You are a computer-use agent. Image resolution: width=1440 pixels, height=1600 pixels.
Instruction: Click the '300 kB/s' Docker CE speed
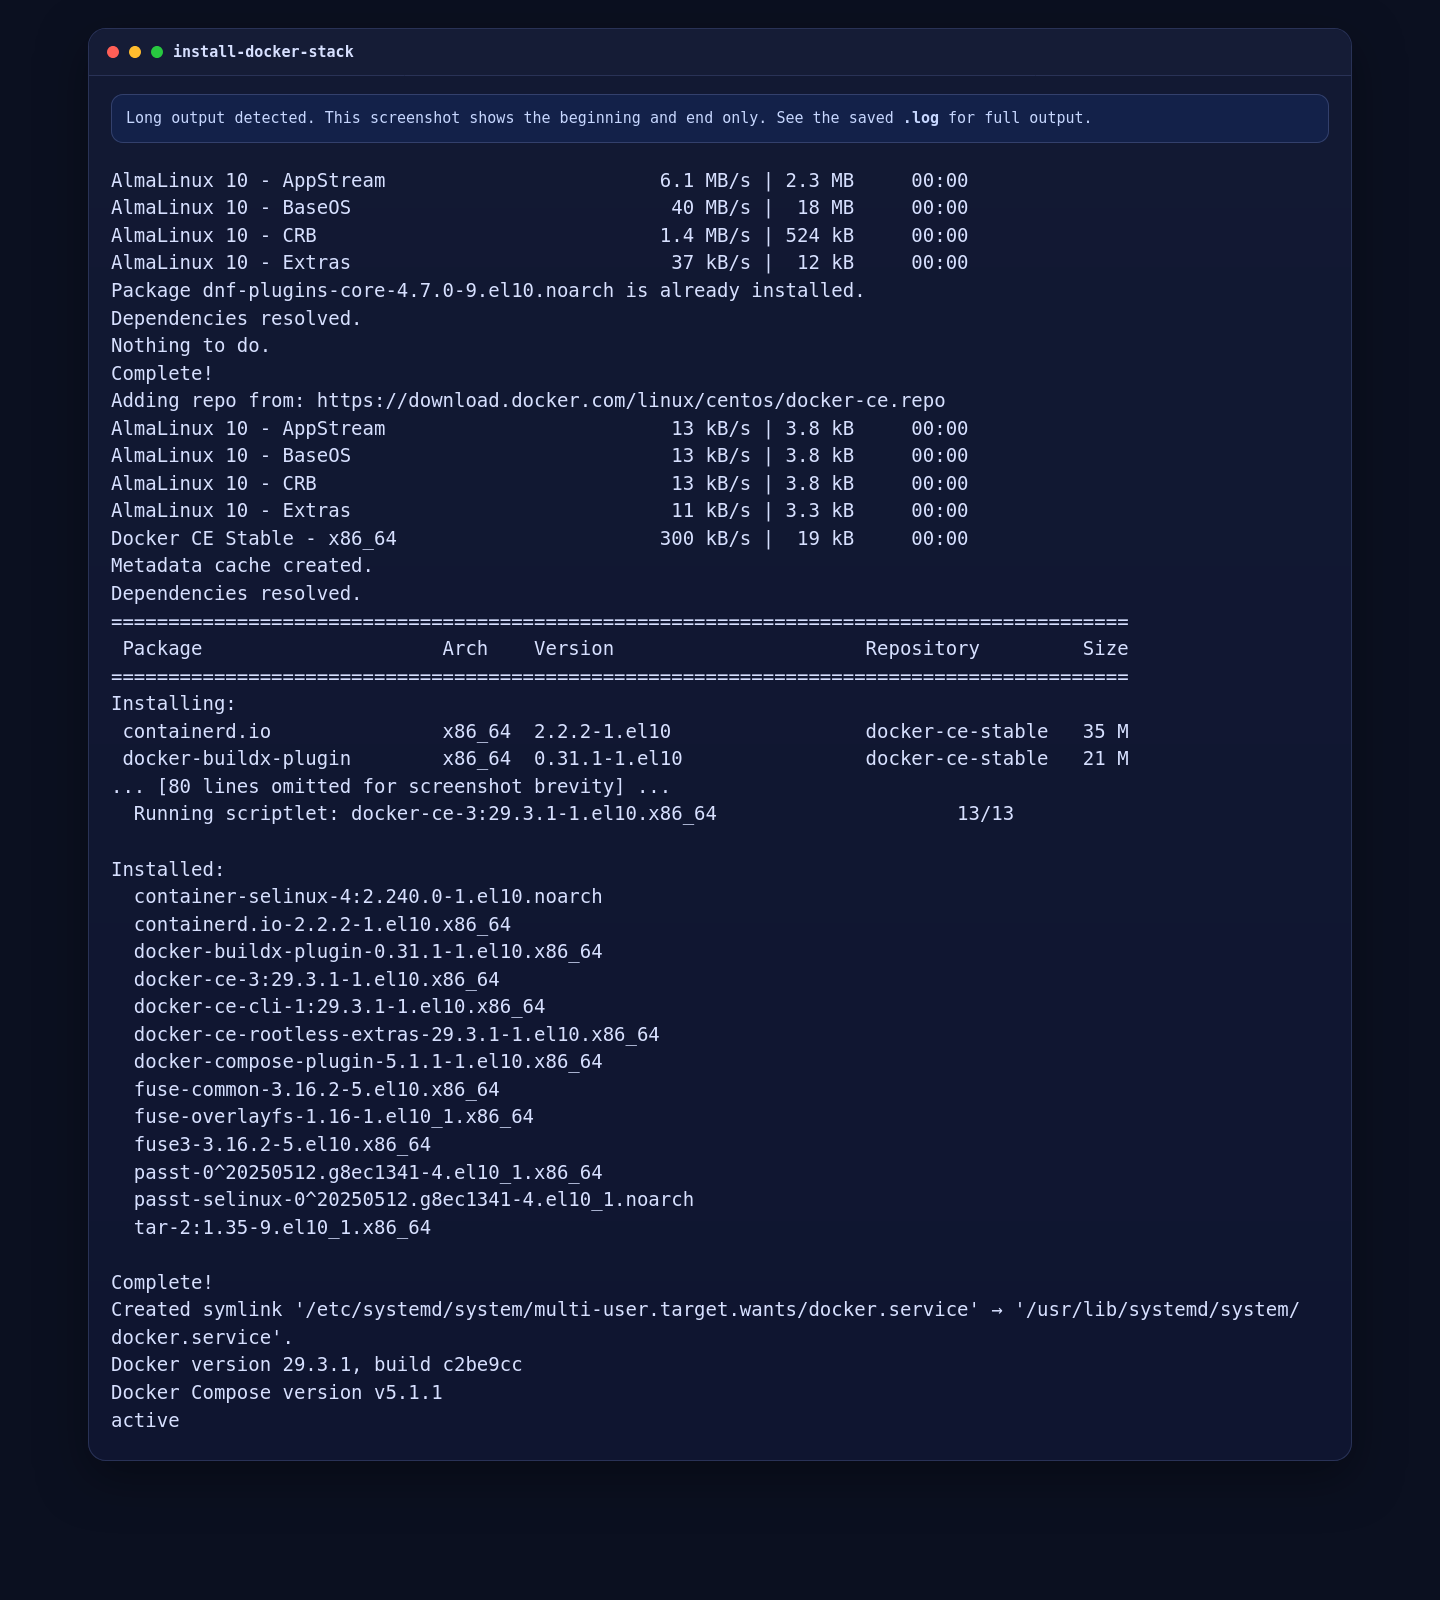point(705,539)
